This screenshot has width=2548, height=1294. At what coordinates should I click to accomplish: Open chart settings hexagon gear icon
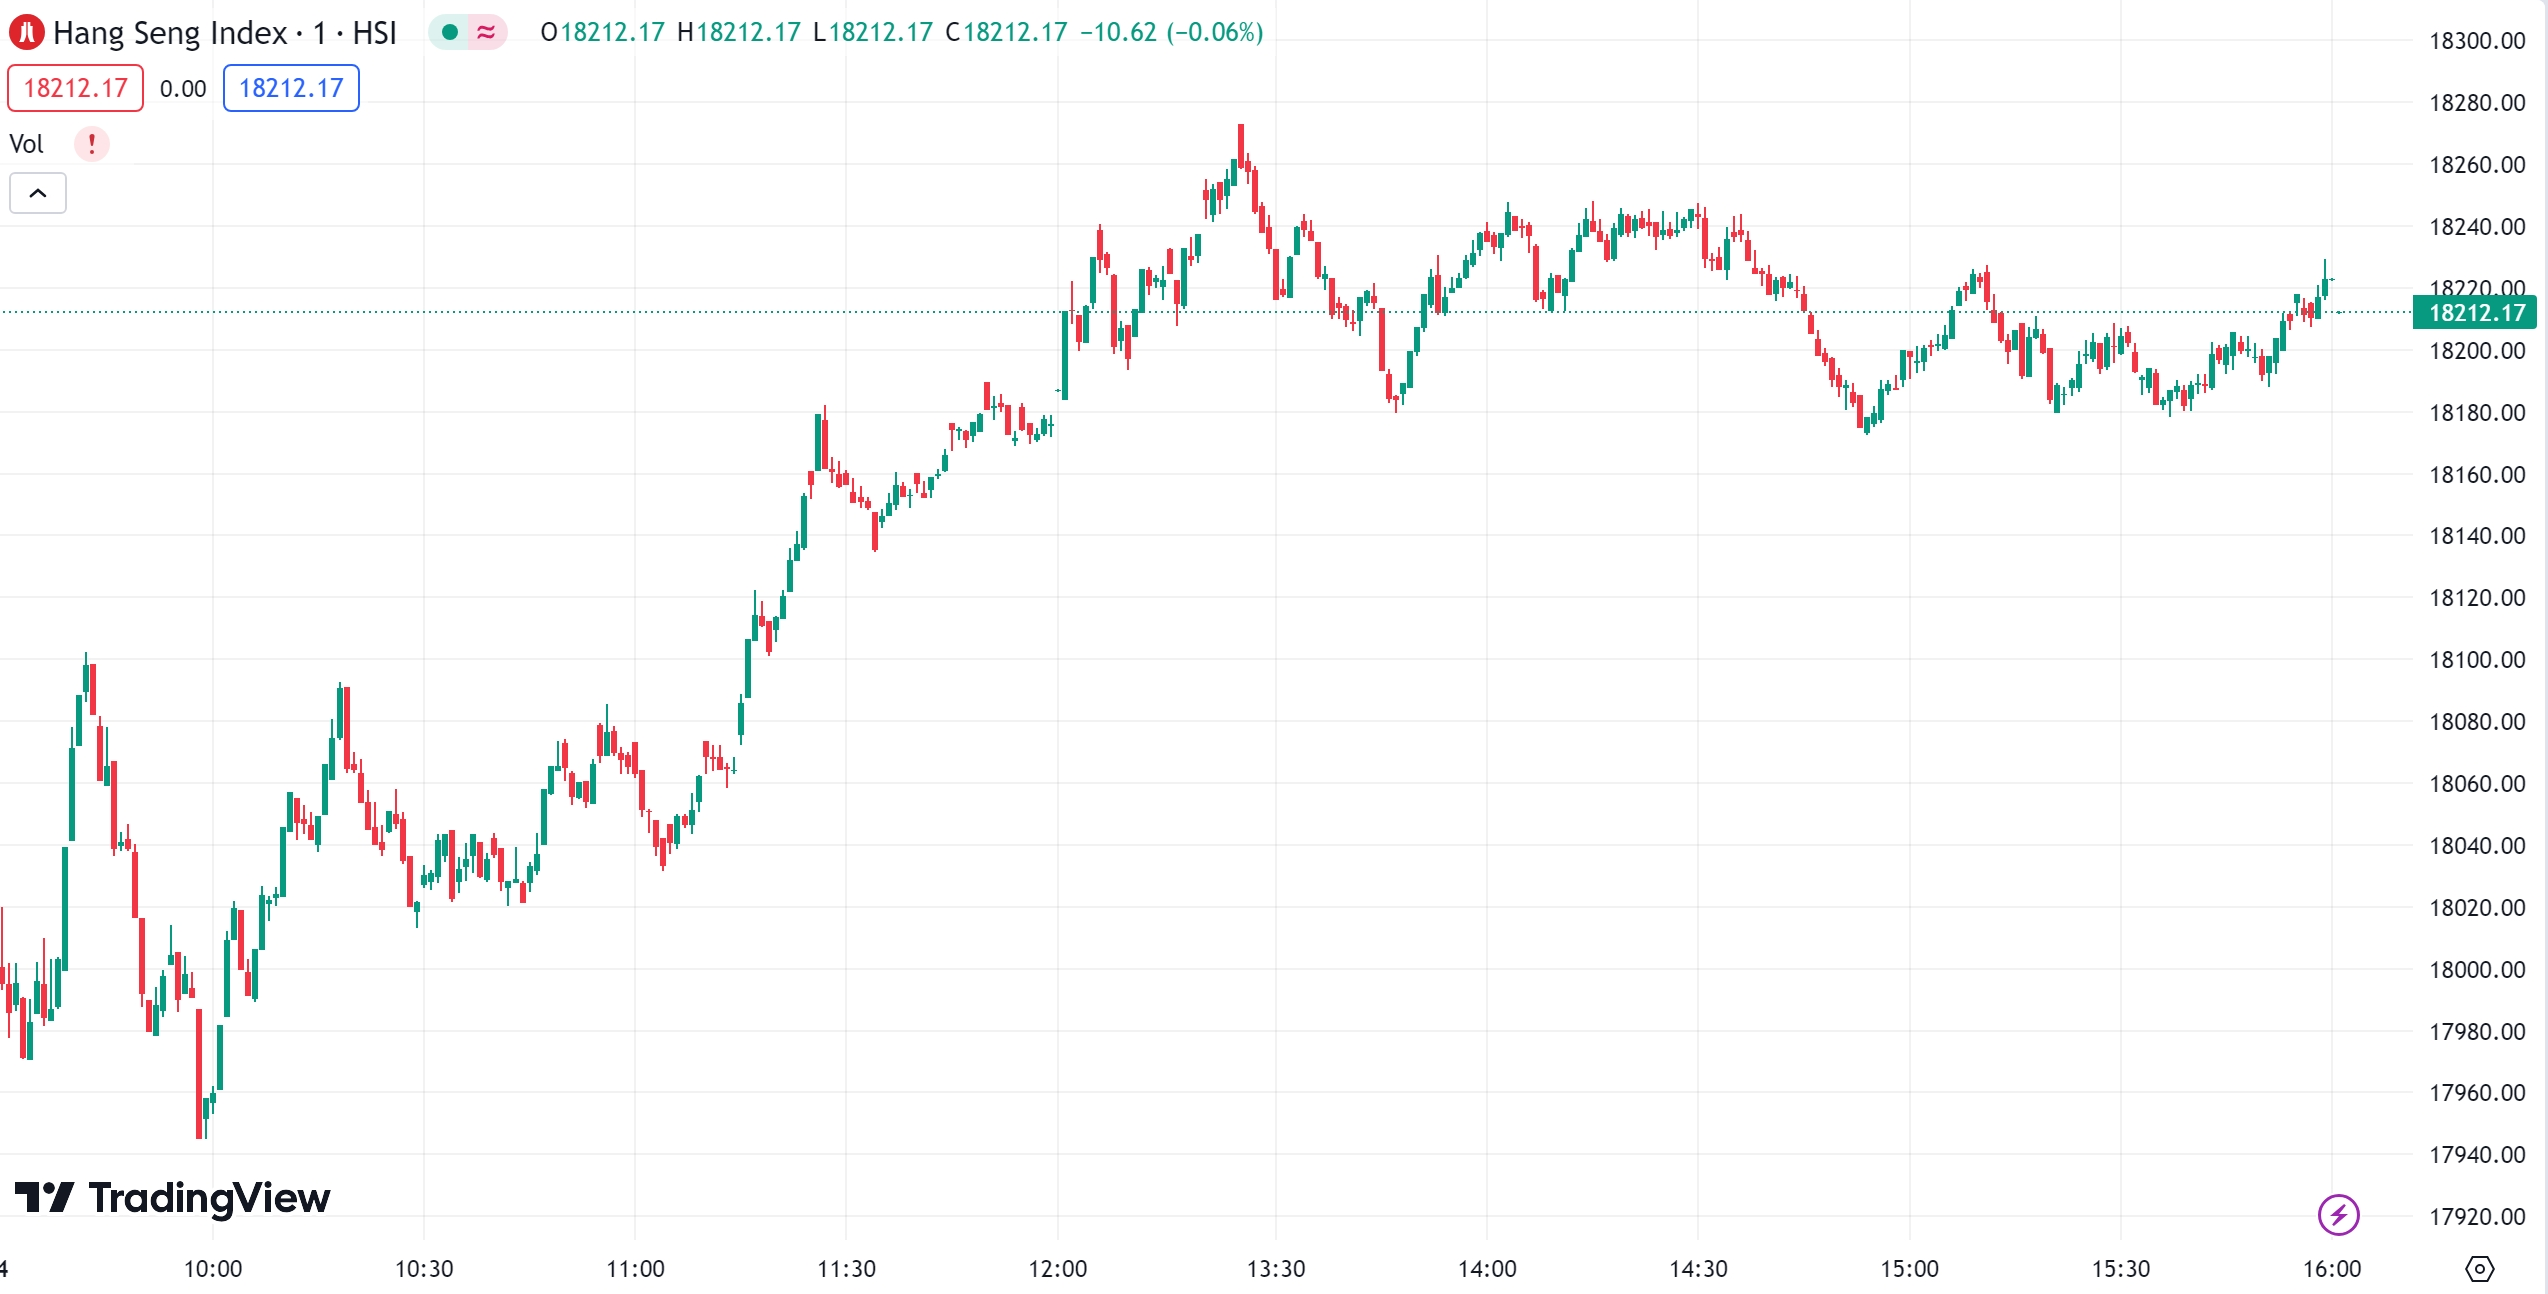[2479, 1269]
